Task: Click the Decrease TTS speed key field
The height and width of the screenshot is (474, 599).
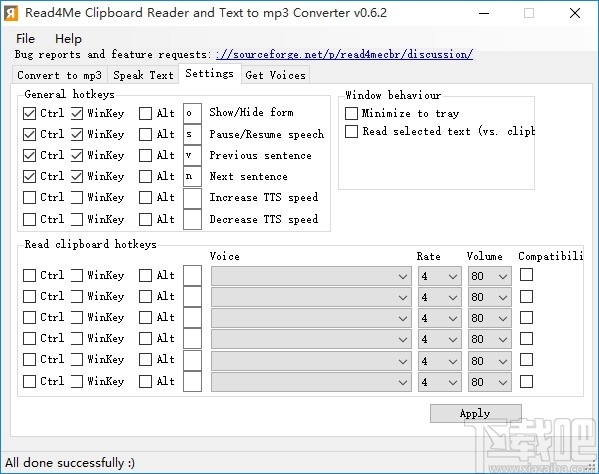Action: (192, 219)
